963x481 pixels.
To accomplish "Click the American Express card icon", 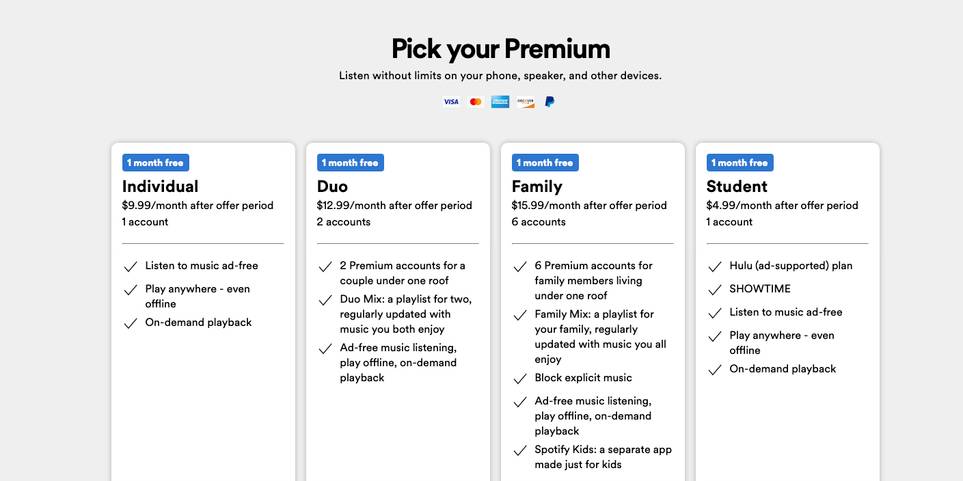I will point(500,102).
